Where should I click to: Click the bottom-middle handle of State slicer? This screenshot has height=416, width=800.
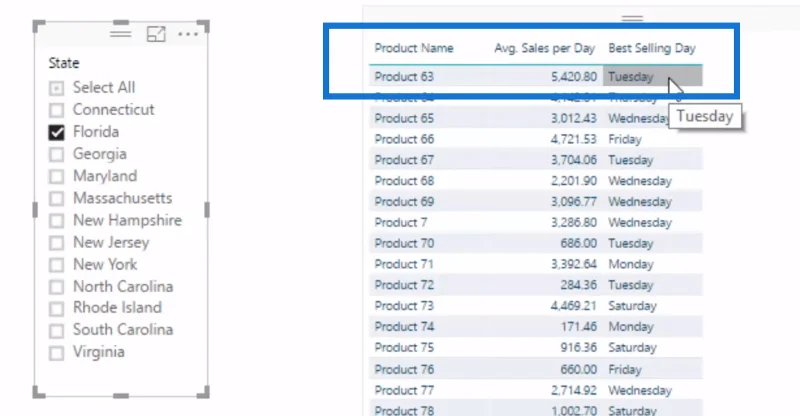[121, 395]
